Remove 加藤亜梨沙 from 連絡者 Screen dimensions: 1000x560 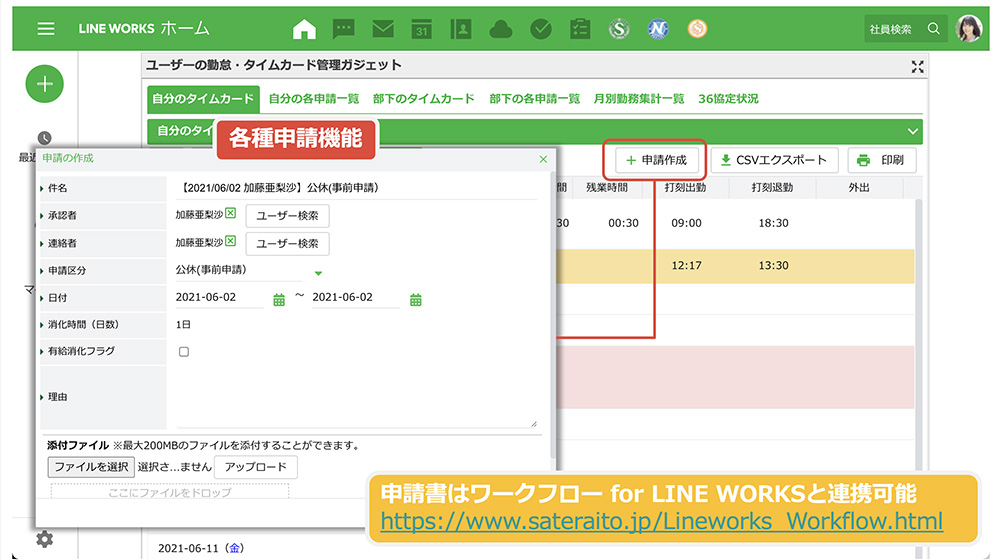231,241
